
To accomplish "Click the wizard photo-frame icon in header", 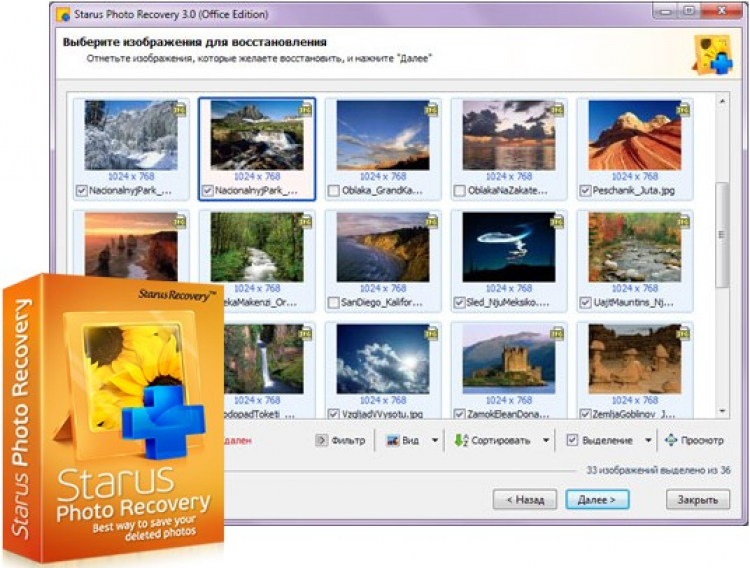I will (713, 55).
